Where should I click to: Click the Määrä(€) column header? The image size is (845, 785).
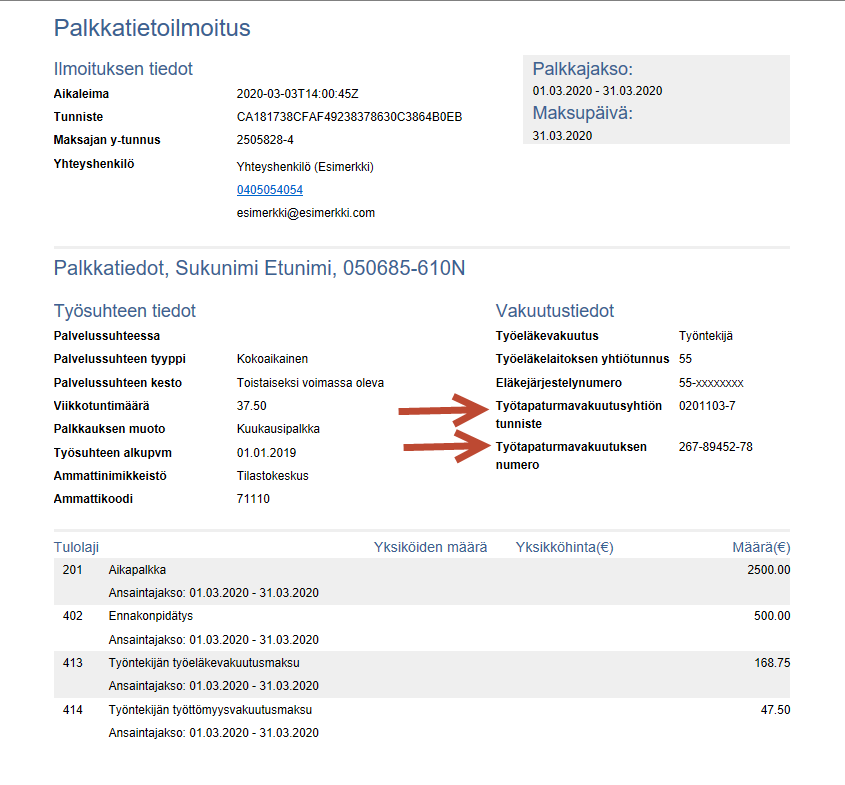(761, 547)
